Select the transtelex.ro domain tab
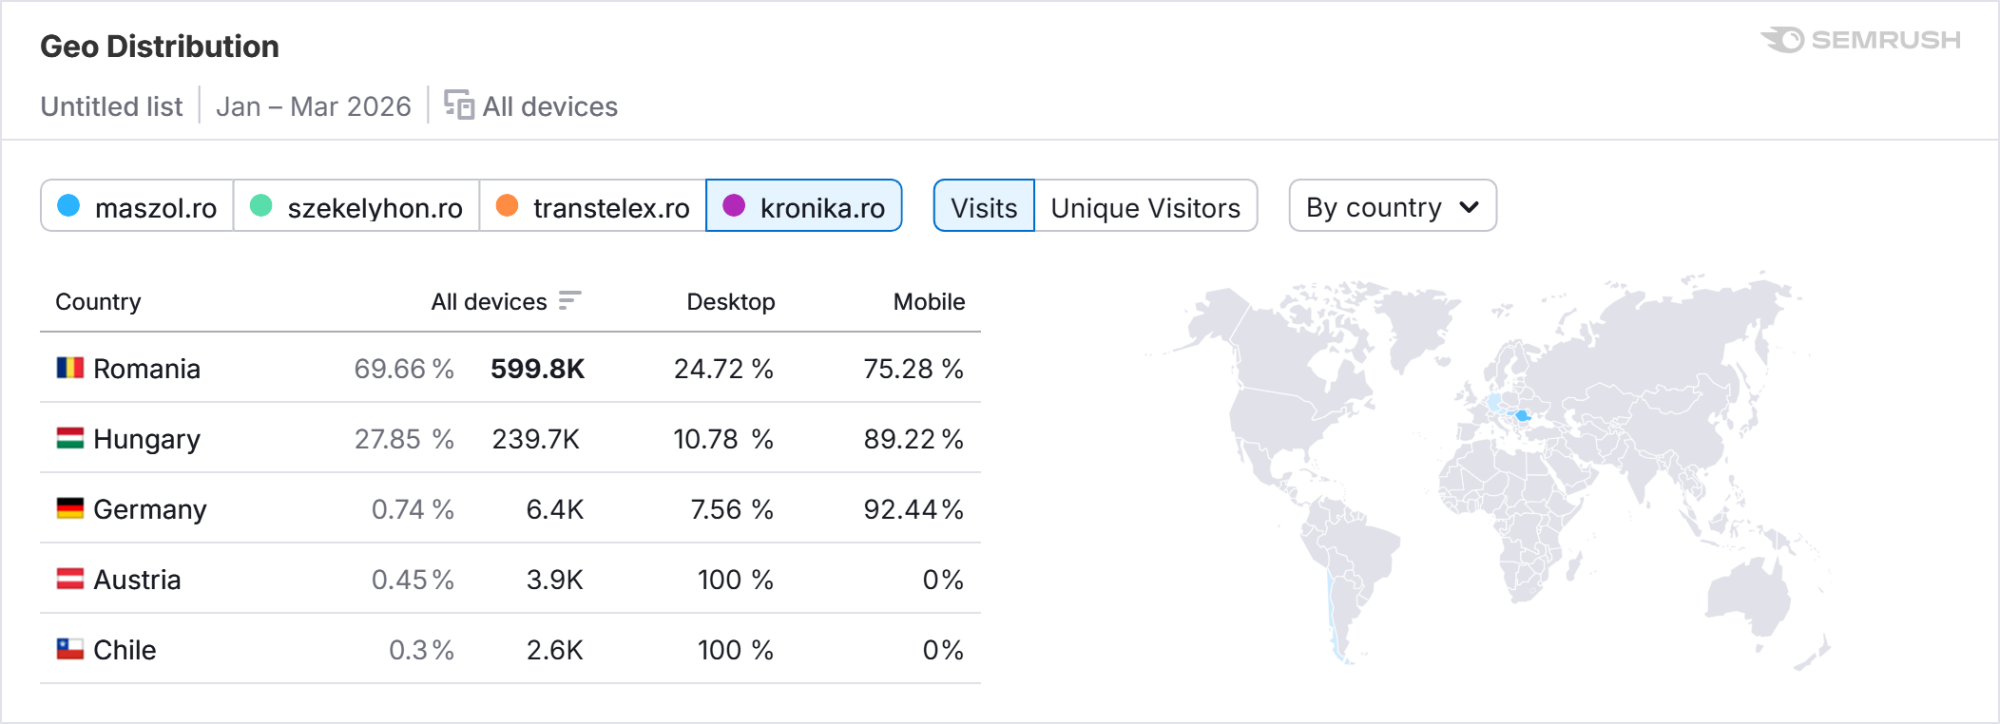This screenshot has width=2000, height=724. point(593,207)
